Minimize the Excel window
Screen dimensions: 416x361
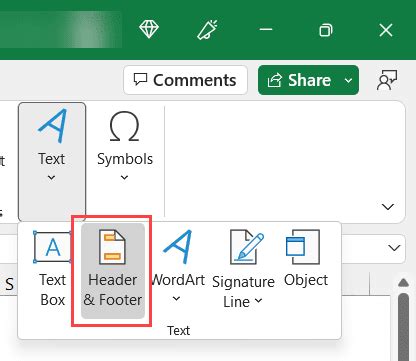click(x=266, y=30)
